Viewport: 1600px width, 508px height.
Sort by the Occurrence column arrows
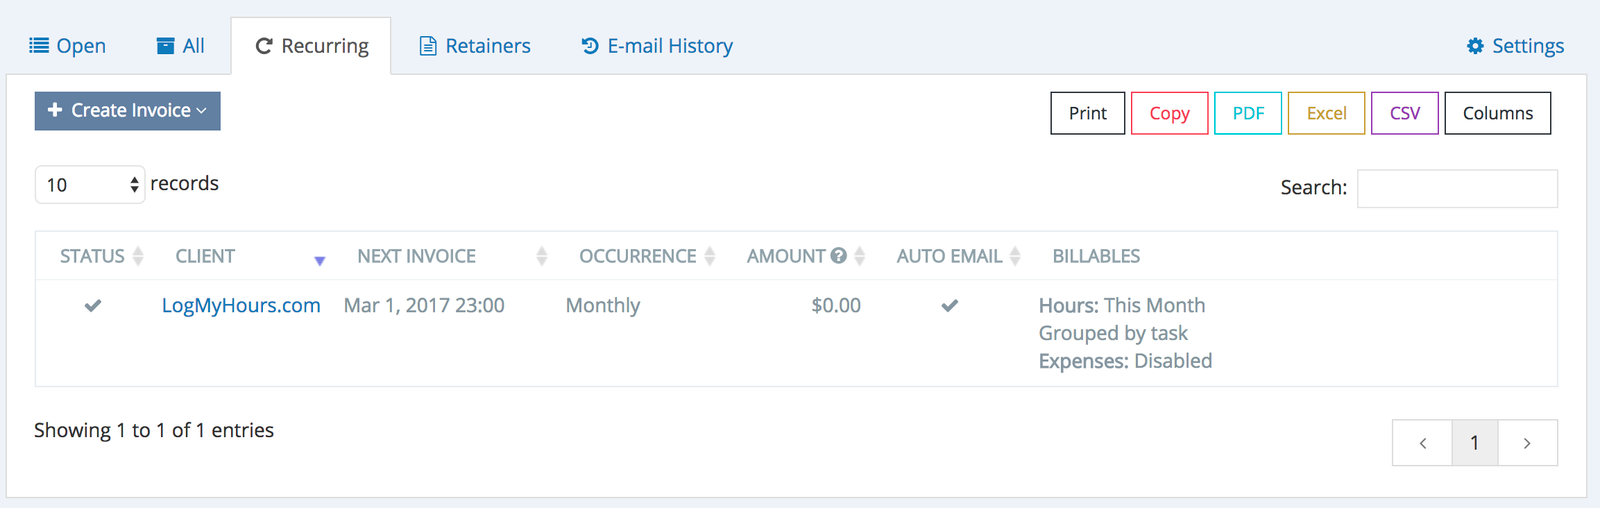coord(709,256)
